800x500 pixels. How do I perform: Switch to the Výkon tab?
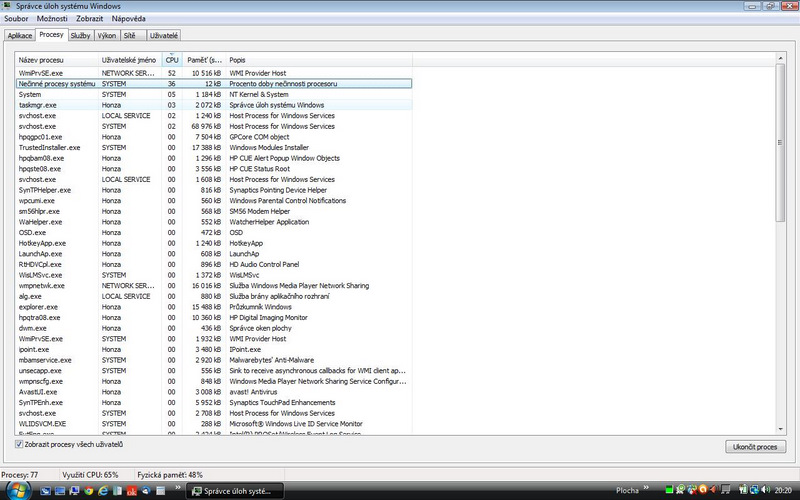pos(107,36)
